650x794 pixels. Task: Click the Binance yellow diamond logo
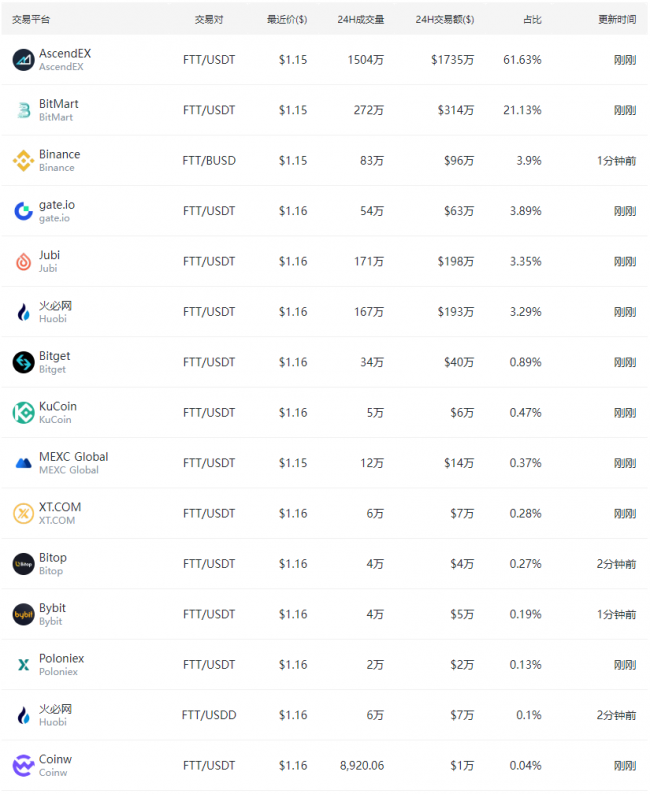pos(23,161)
